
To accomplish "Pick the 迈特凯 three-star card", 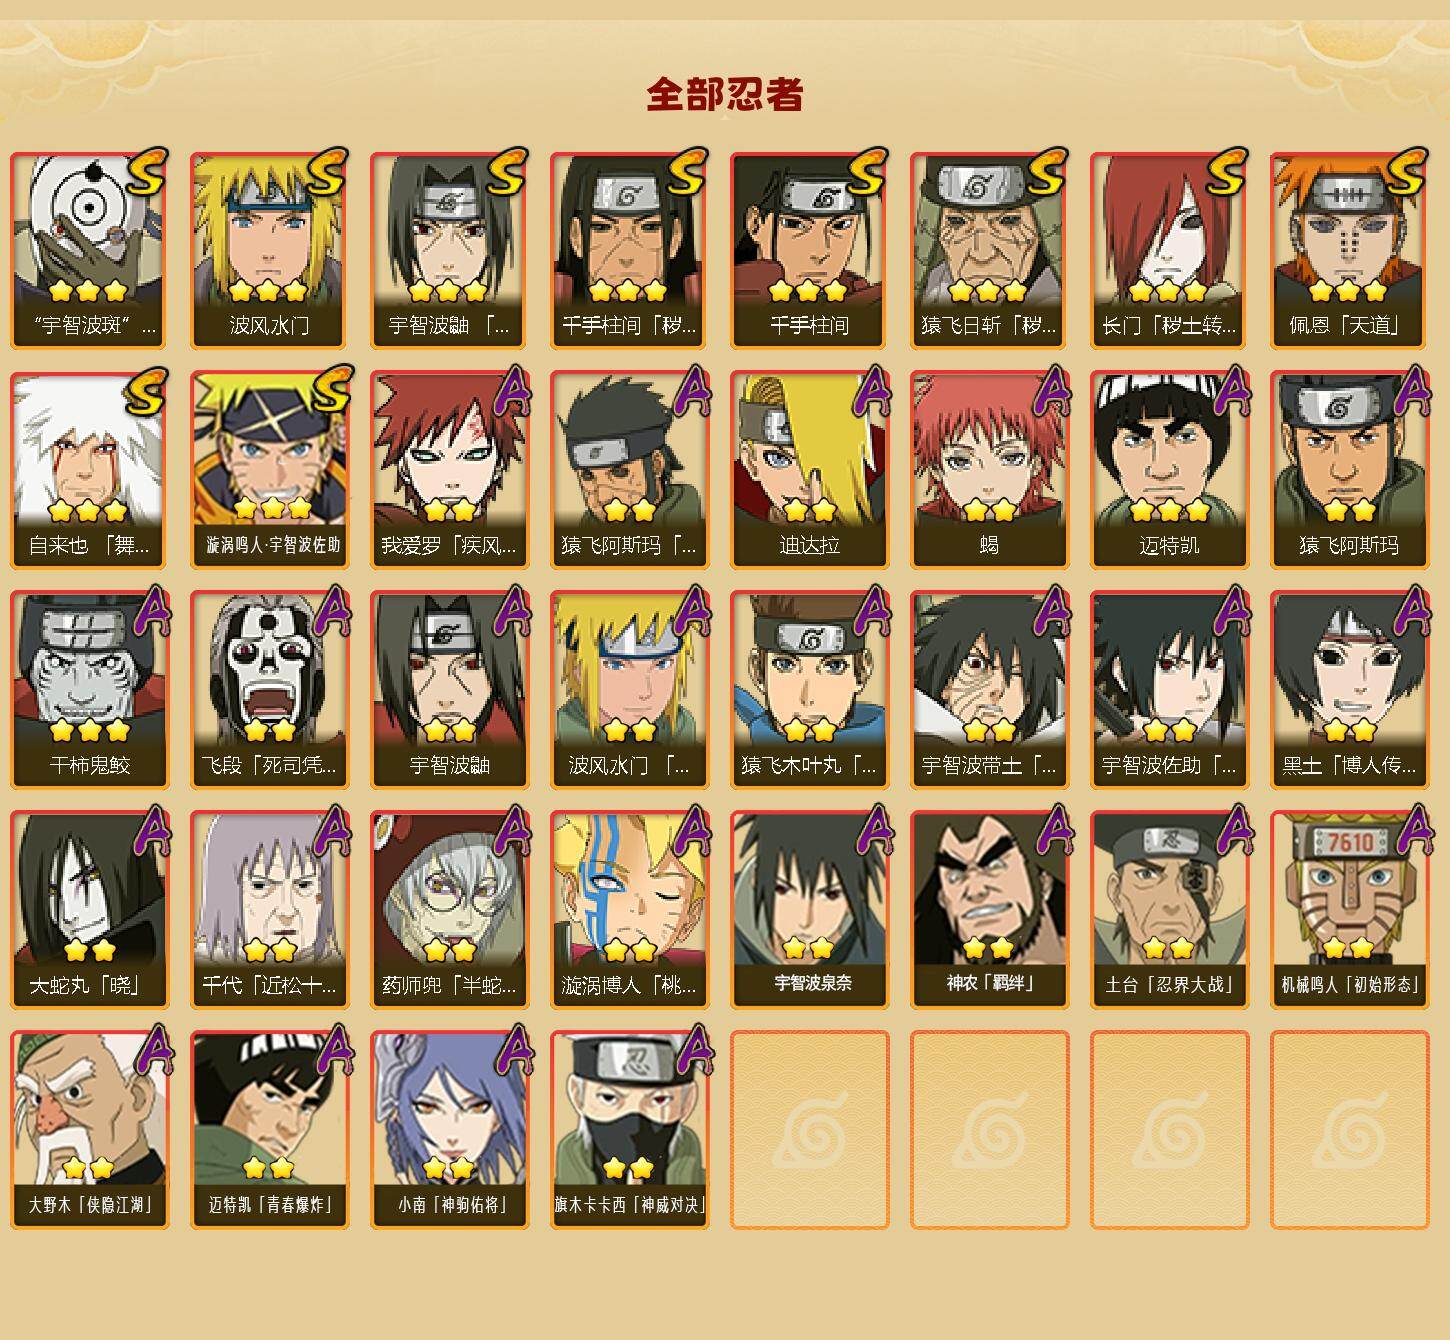I will pos(1169,470).
